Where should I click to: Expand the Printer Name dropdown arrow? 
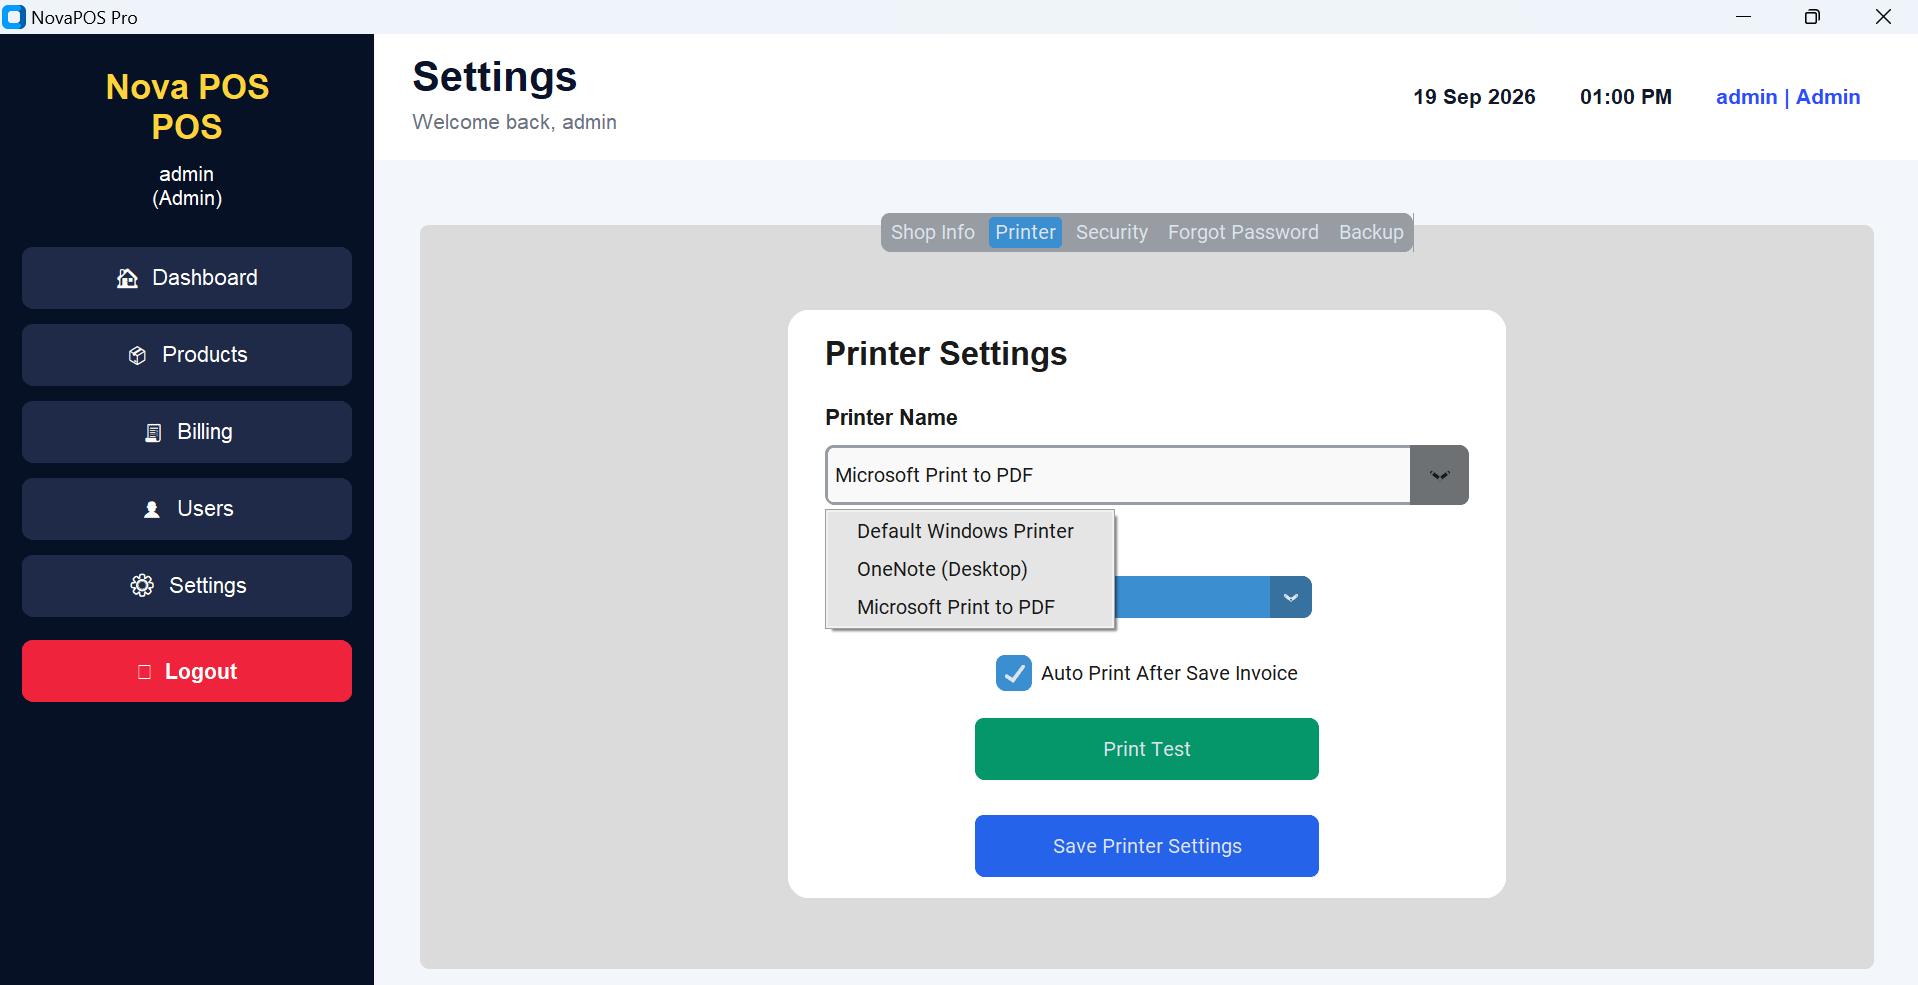[x=1439, y=475]
